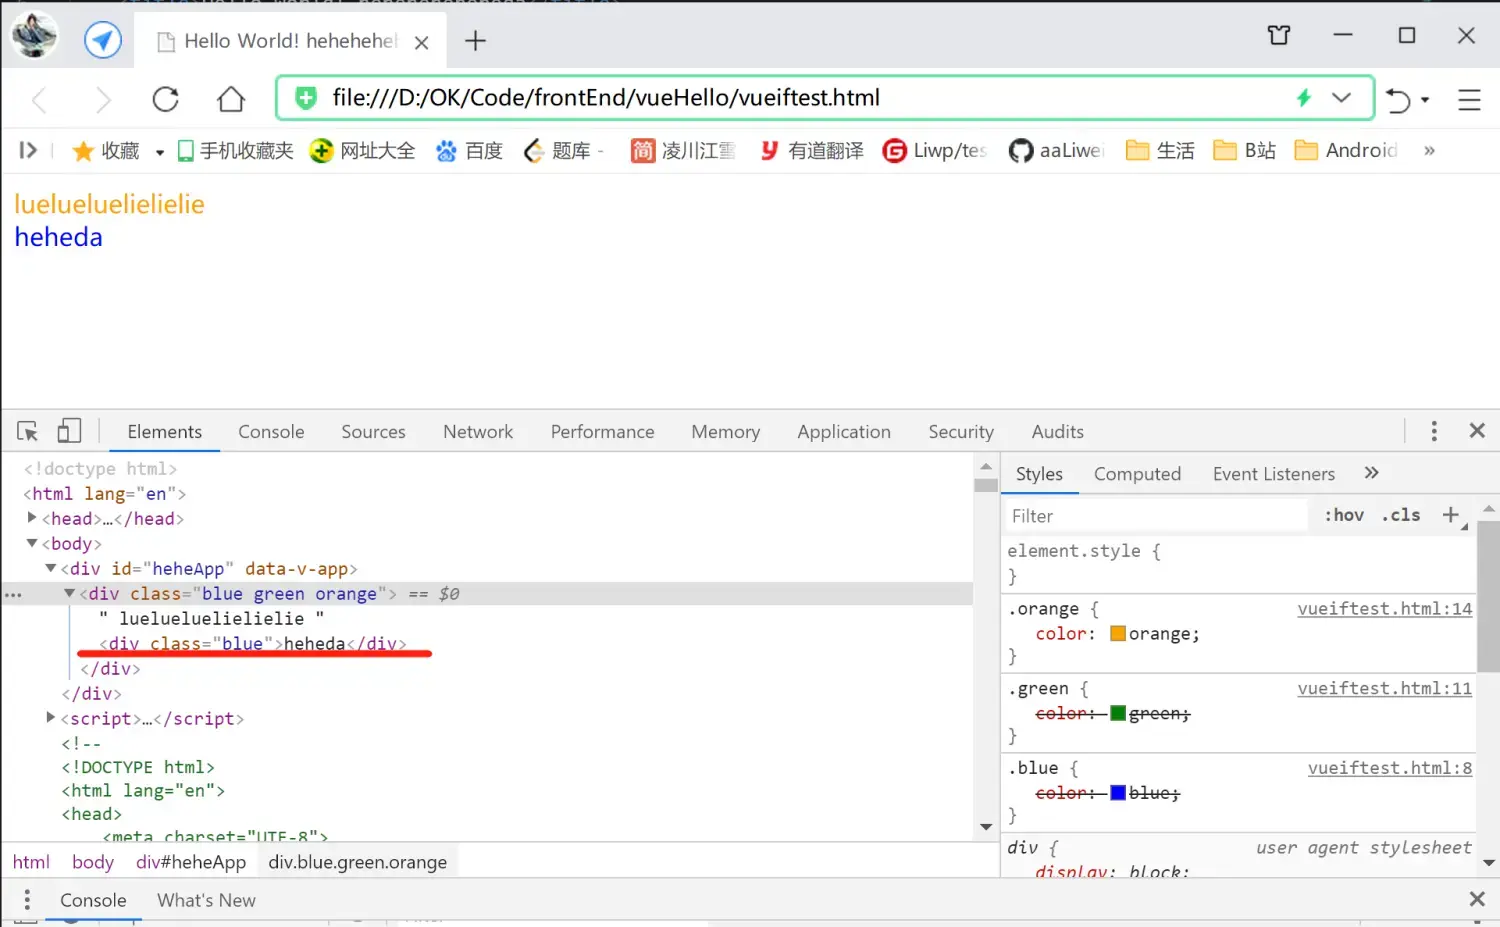Collapse the div class blue green orange node
The width and height of the screenshot is (1500, 927).
tap(69, 593)
